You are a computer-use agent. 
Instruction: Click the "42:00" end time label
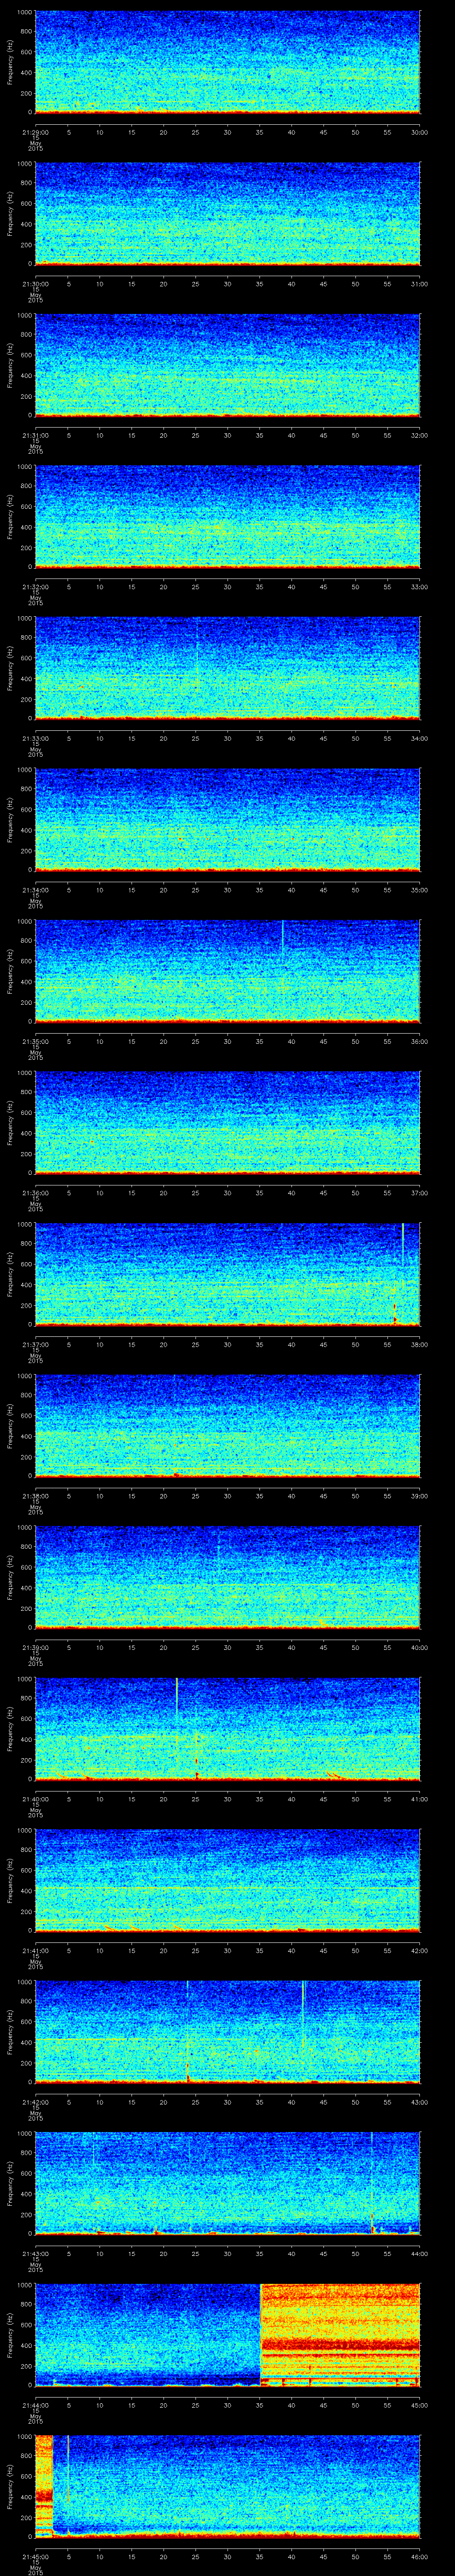coord(419,1950)
